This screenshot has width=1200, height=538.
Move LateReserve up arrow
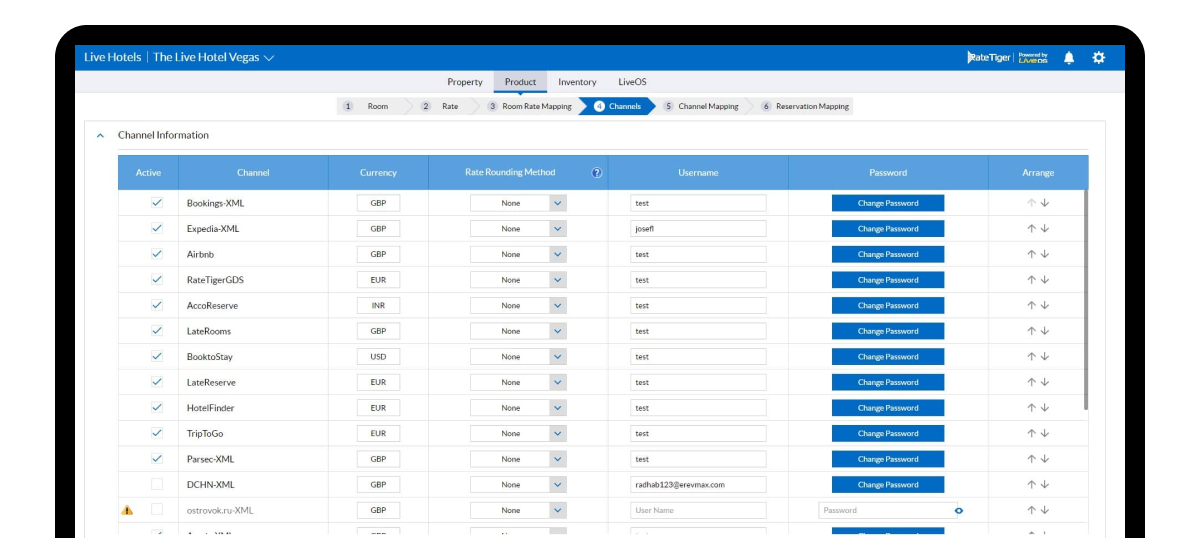(x=1031, y=382)
